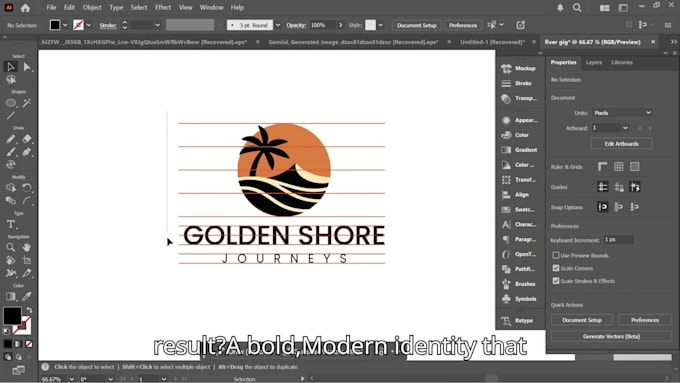The width and height of the screenshot is (680, 383).
Task: Toggle Use Preview Bounds checkbox
Action: 556,255
